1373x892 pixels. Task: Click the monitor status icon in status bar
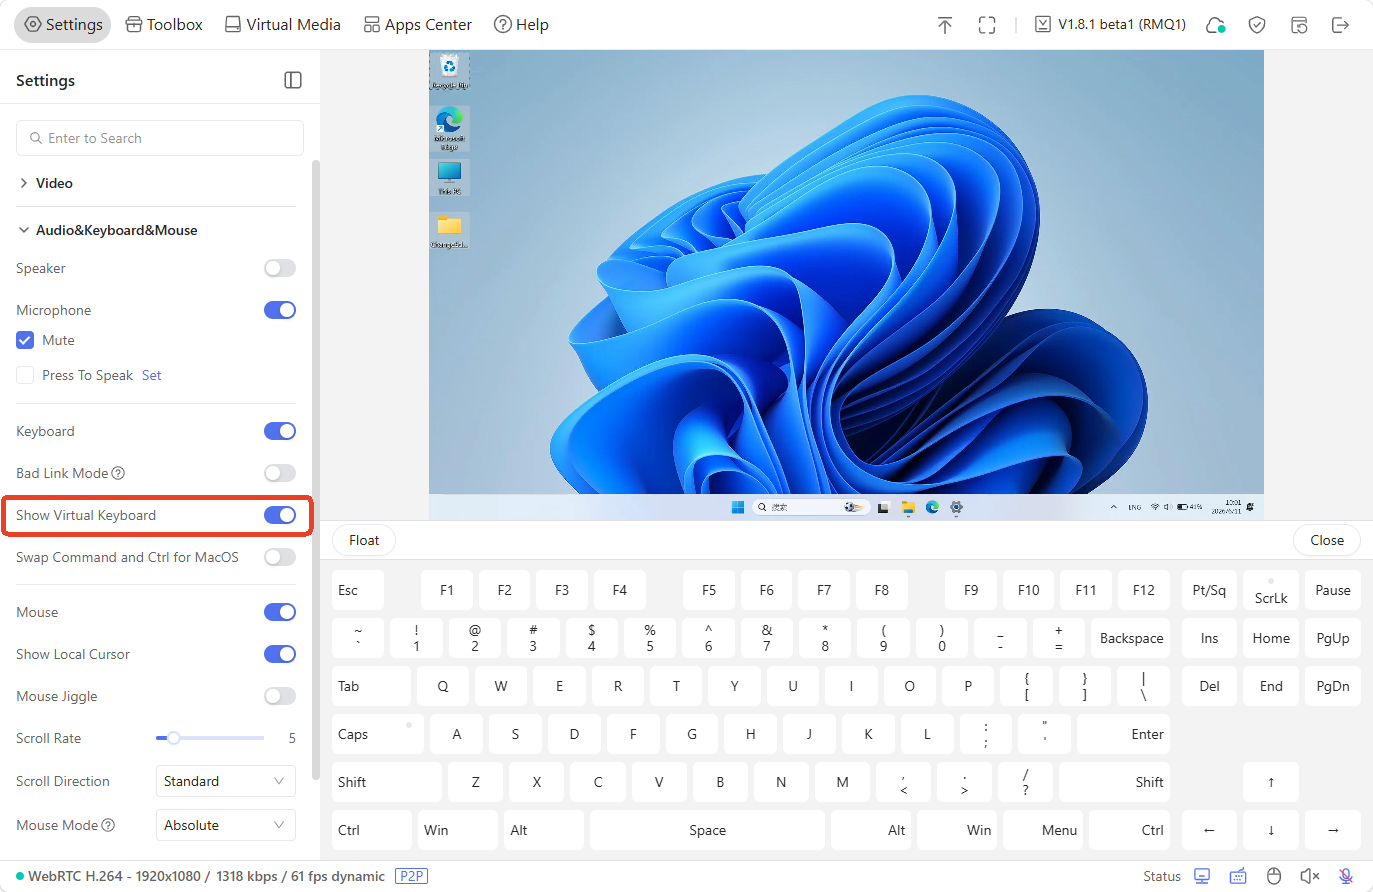(1202, 876)
